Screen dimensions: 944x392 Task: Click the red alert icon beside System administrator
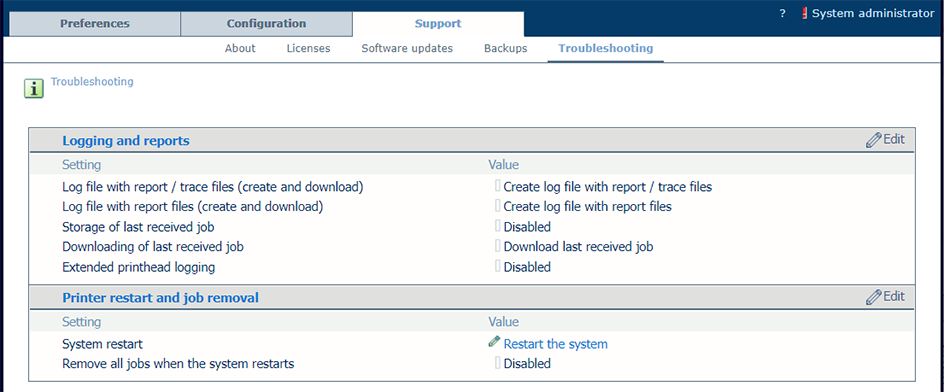point(805,13)
